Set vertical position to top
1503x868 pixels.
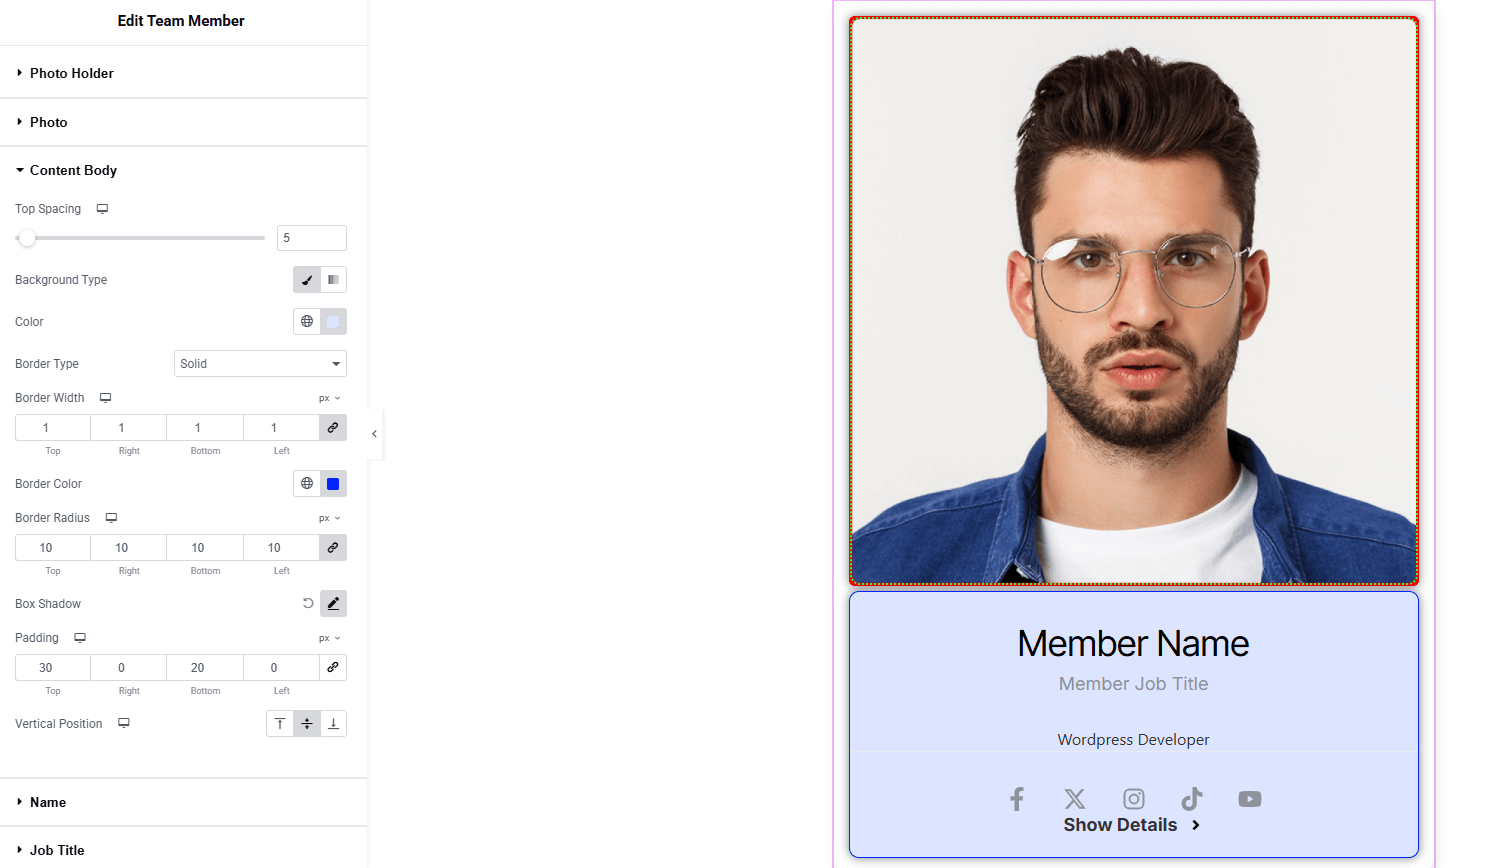click(x=280, y=724)
